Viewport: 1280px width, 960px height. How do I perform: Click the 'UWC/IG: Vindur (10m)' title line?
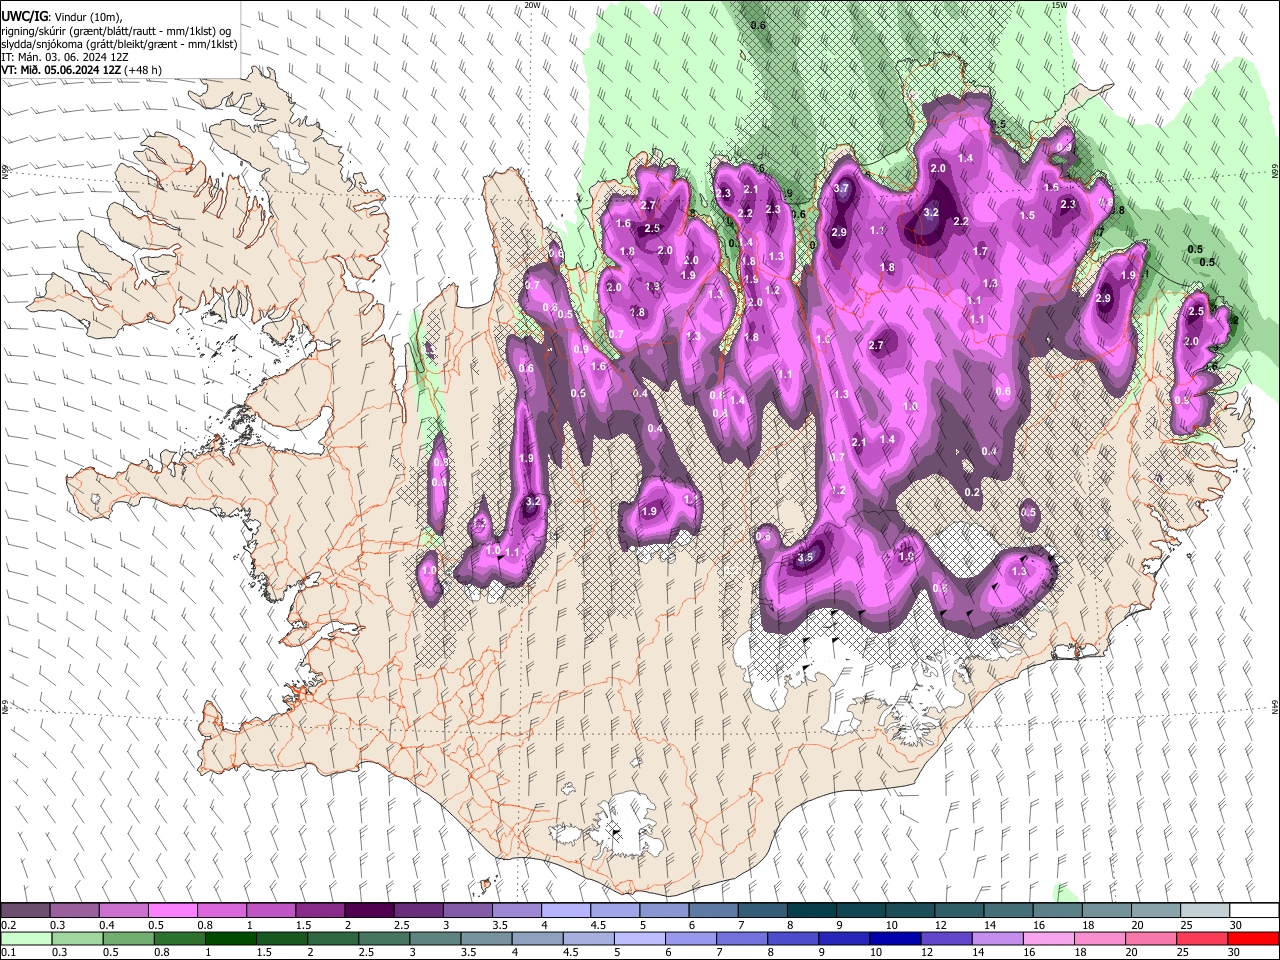point(61,16)
